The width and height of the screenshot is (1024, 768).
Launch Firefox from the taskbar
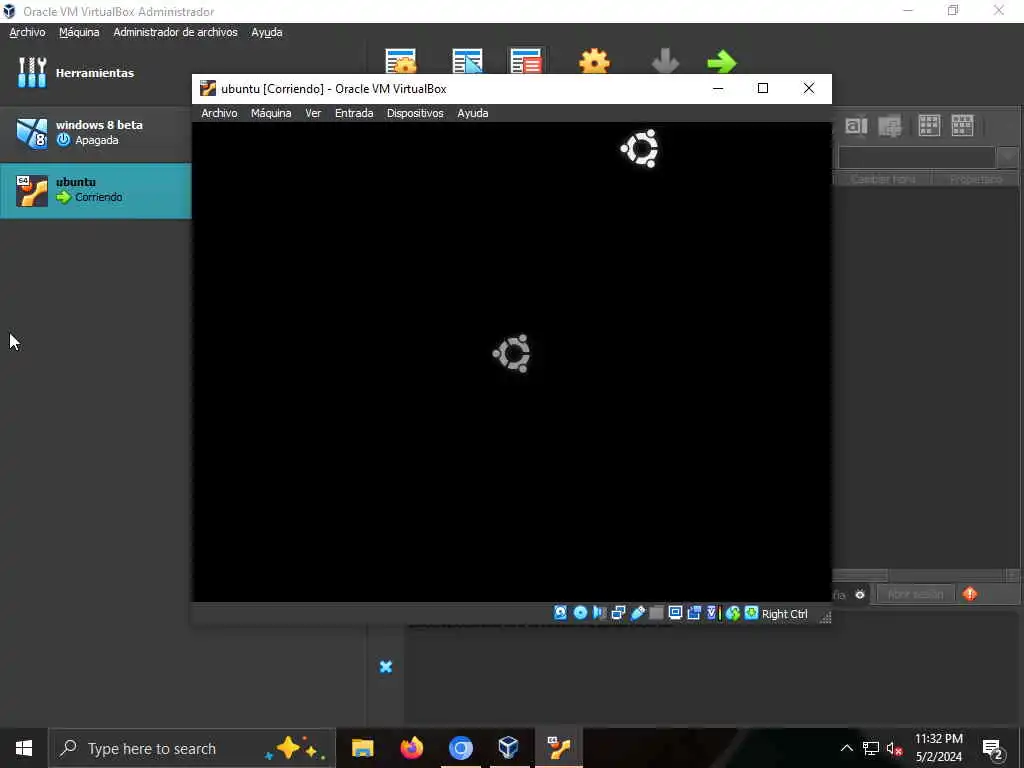[x=411, y=748]
